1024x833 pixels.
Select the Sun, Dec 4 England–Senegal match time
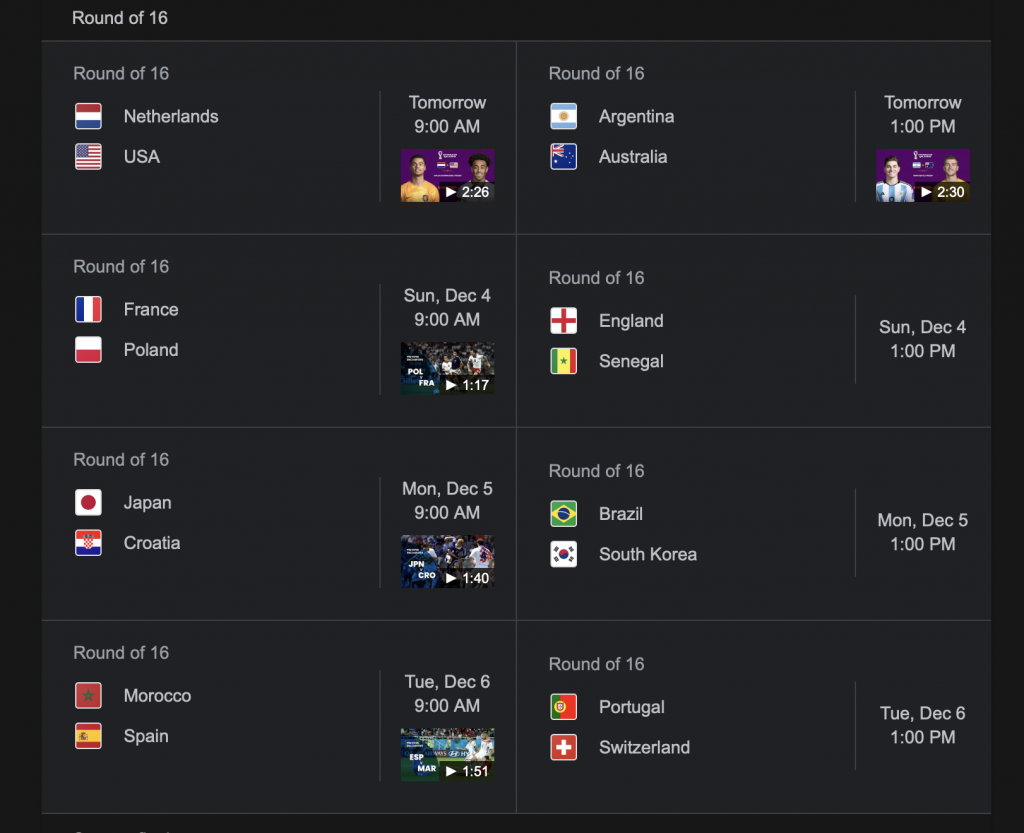[x=922, y=339]
